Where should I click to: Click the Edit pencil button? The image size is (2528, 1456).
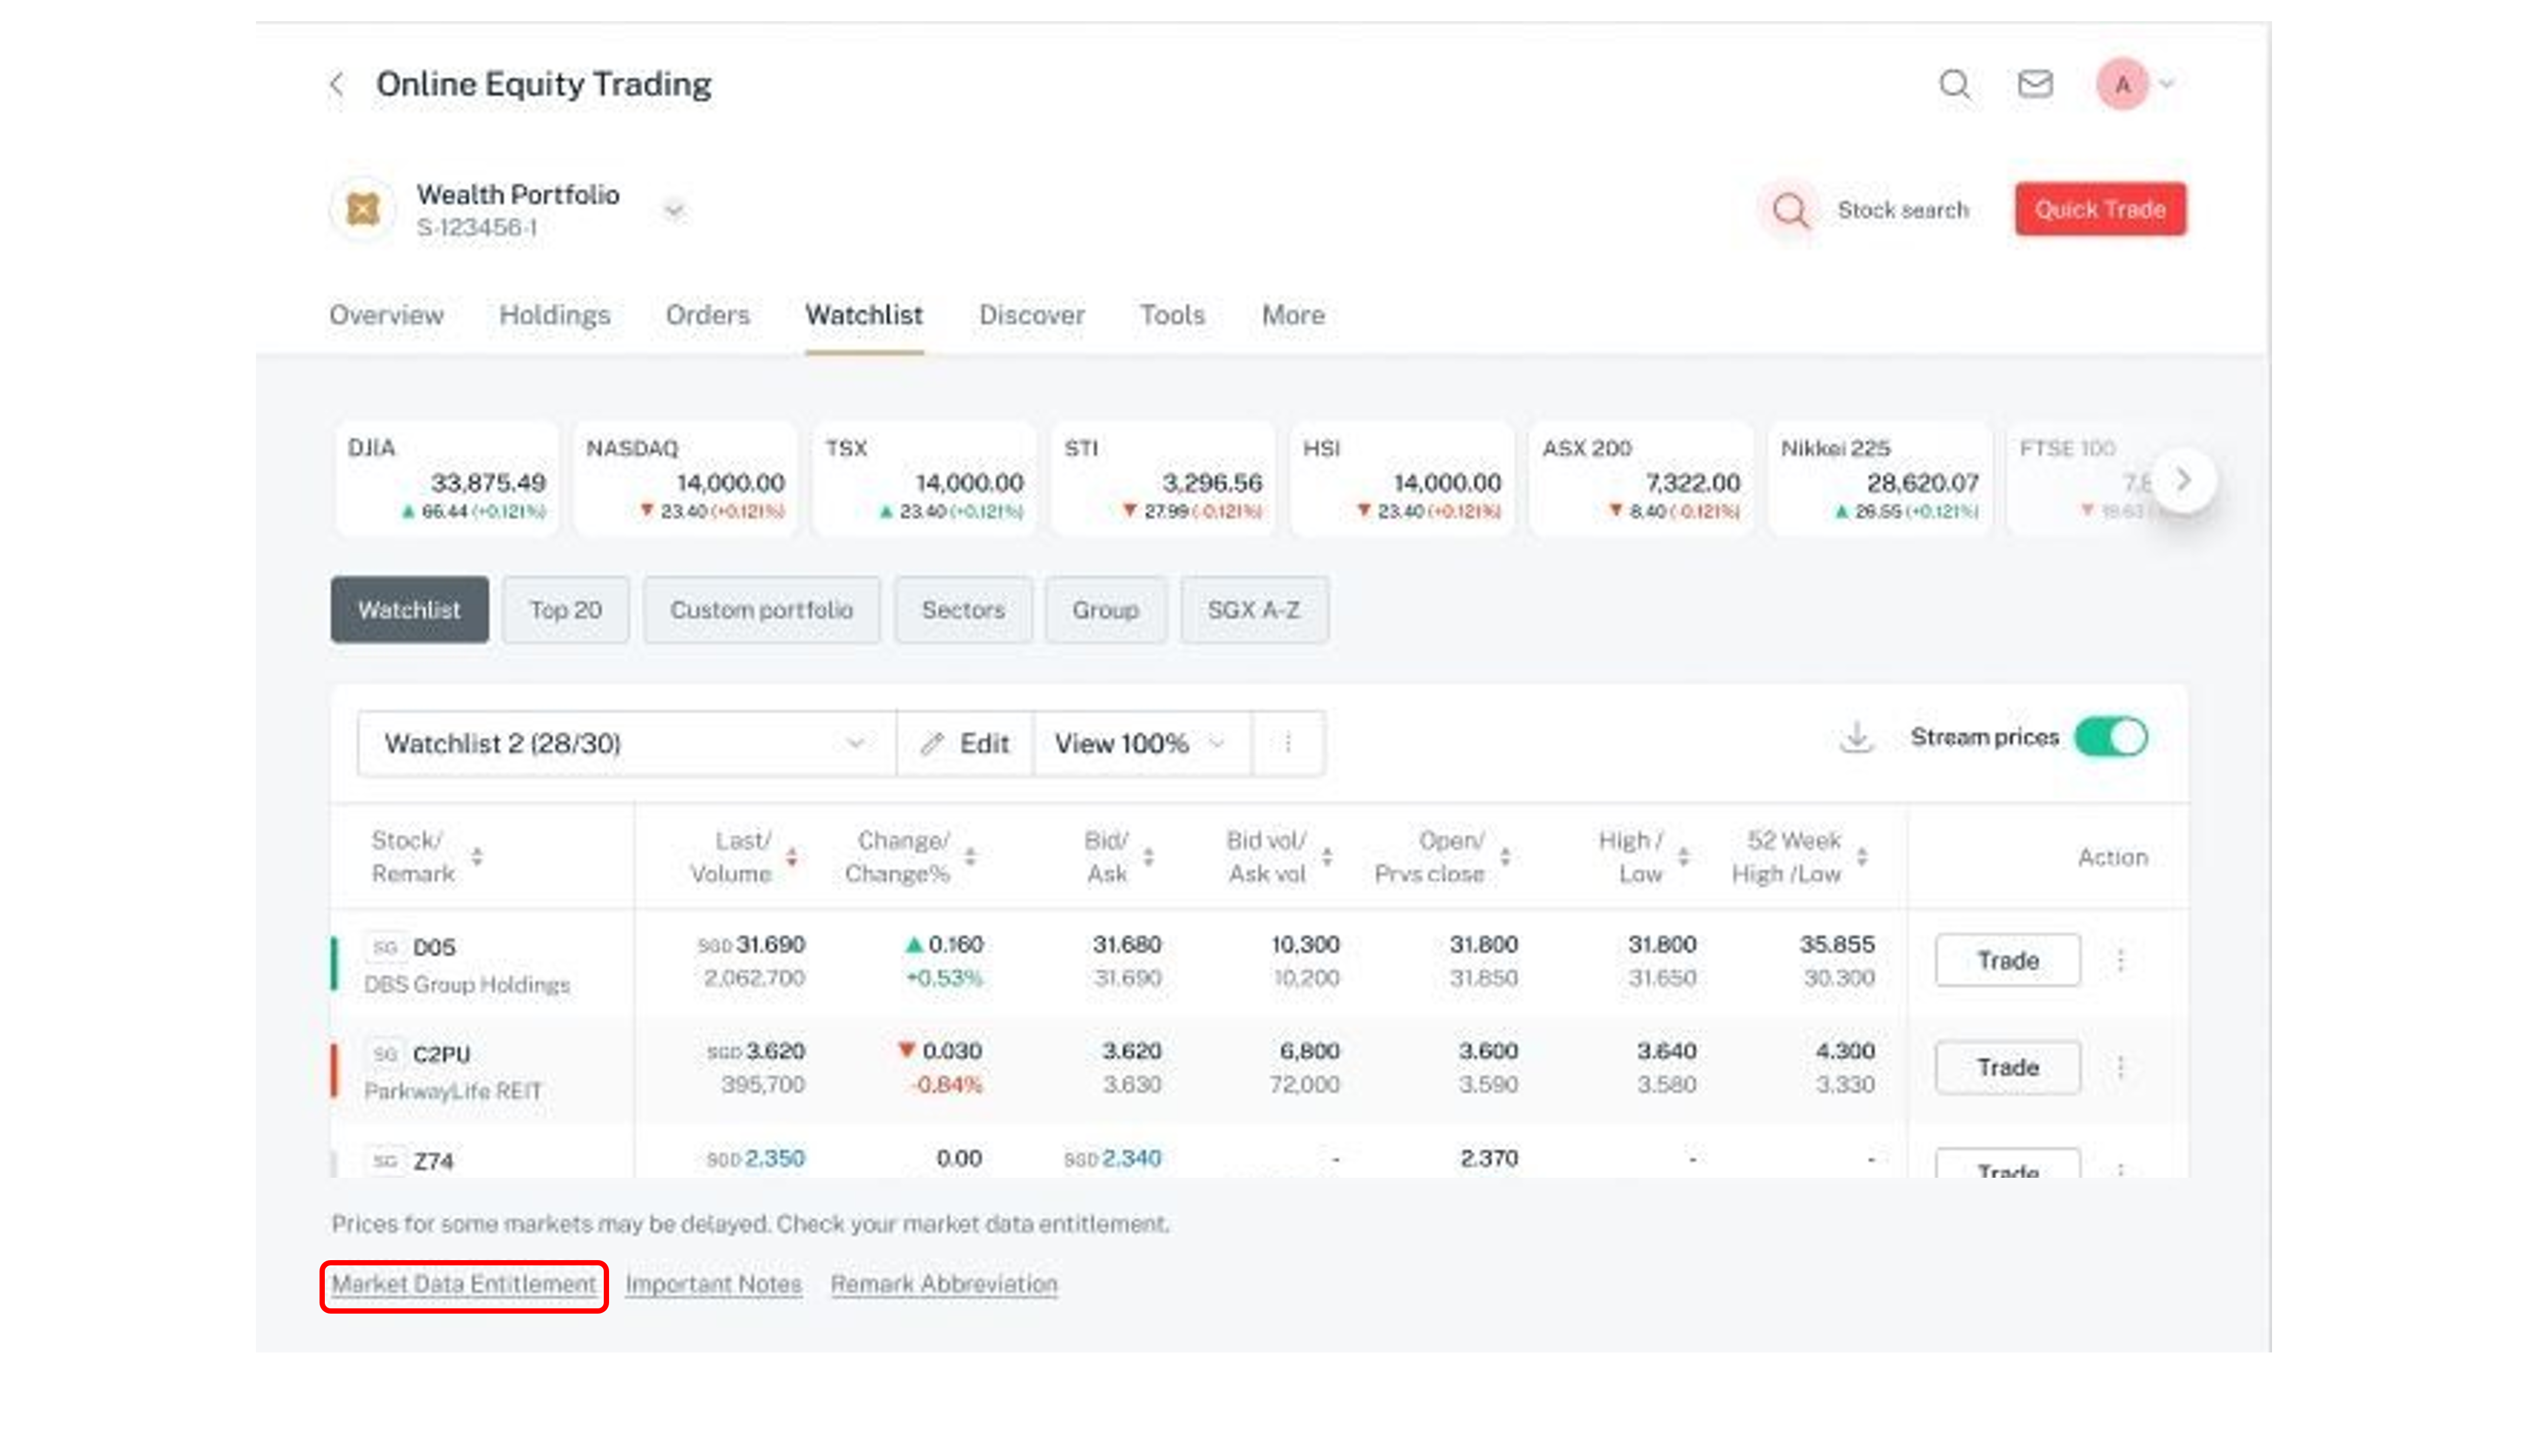[965, 743]
